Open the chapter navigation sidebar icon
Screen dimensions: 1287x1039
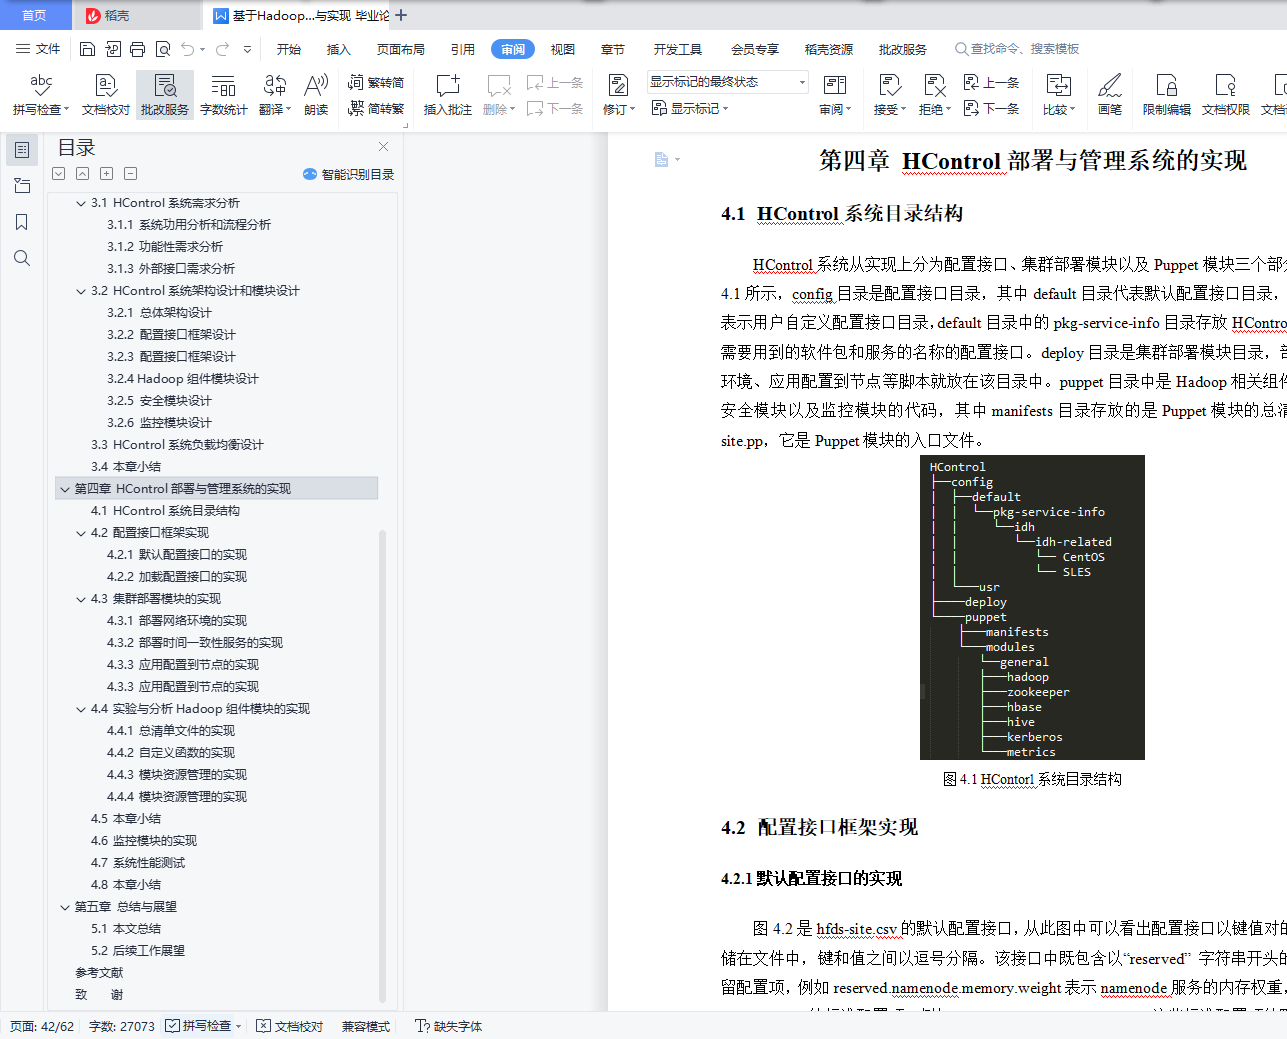[x=22, y=186]
